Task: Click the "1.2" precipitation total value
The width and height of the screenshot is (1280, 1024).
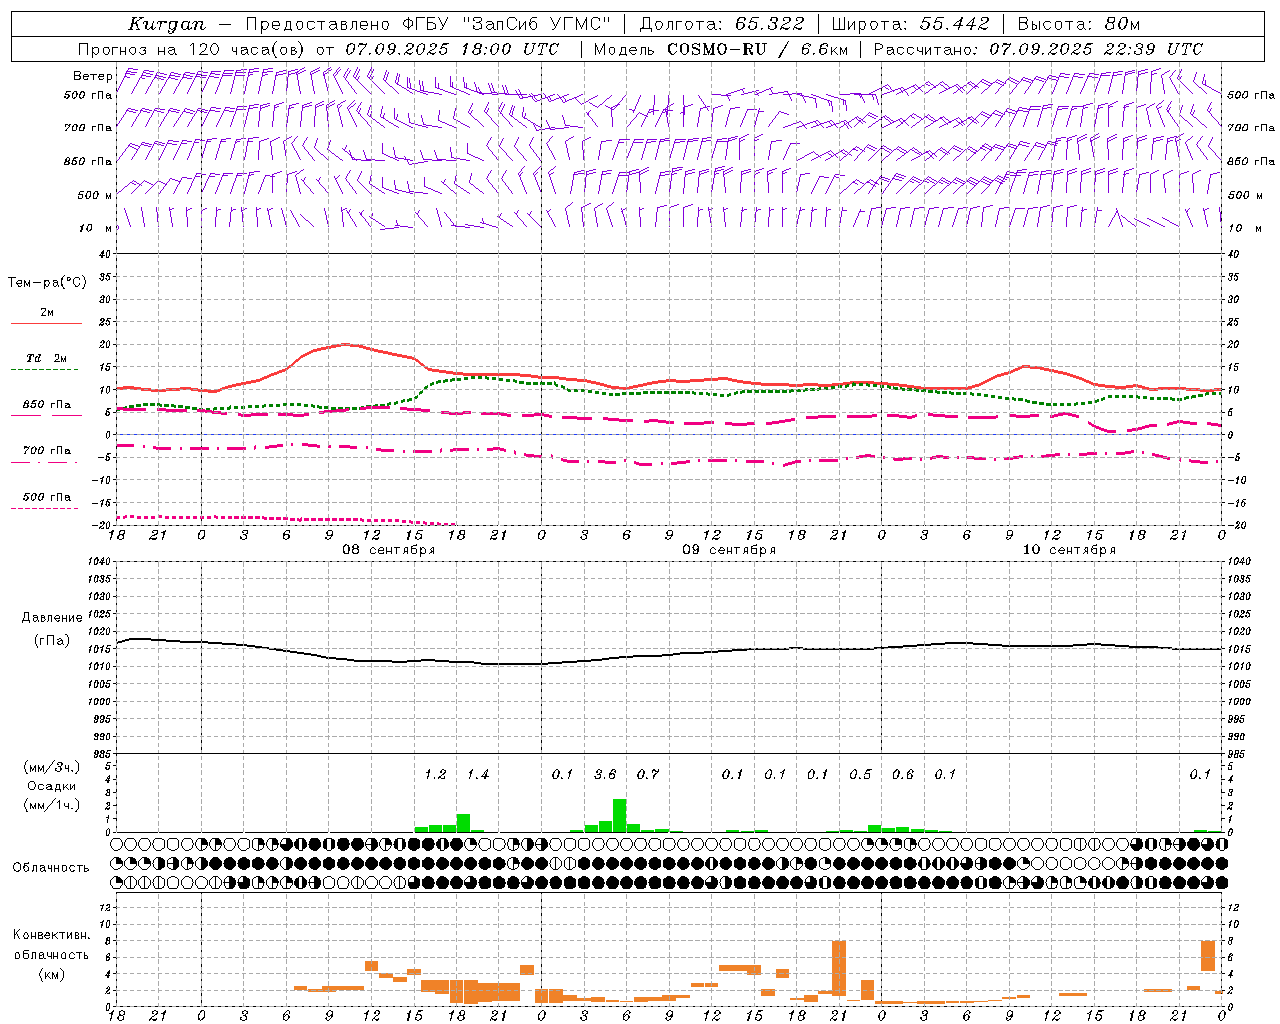Action: point(435,774)
